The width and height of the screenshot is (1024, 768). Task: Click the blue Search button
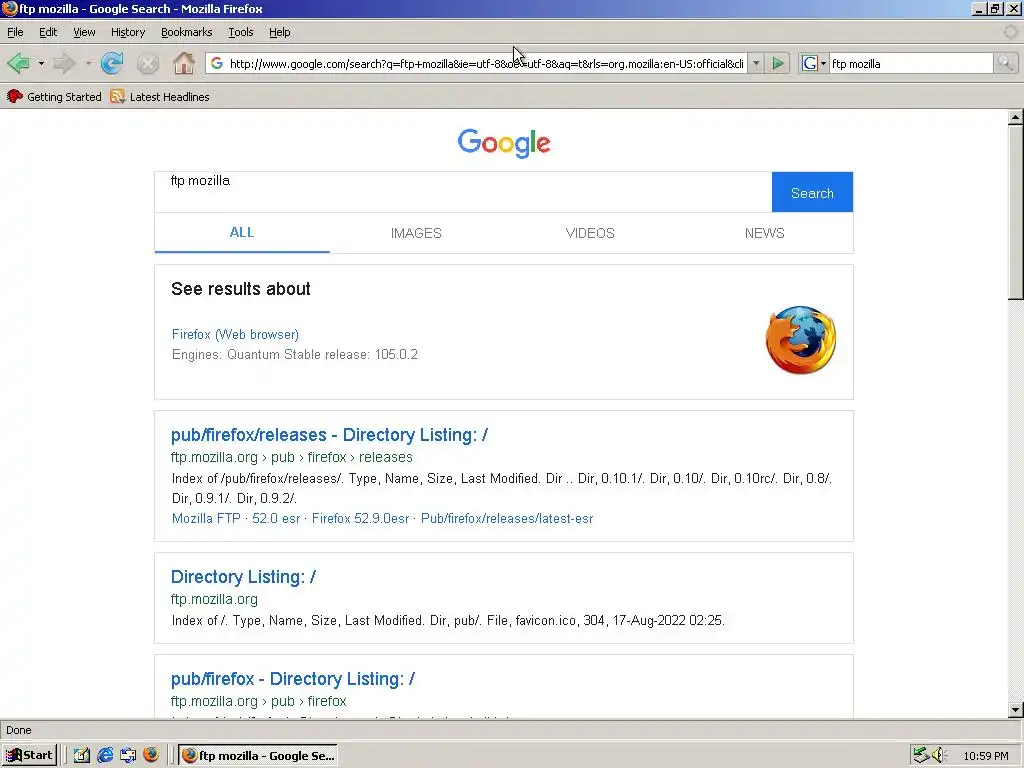[x=812, y=192]
